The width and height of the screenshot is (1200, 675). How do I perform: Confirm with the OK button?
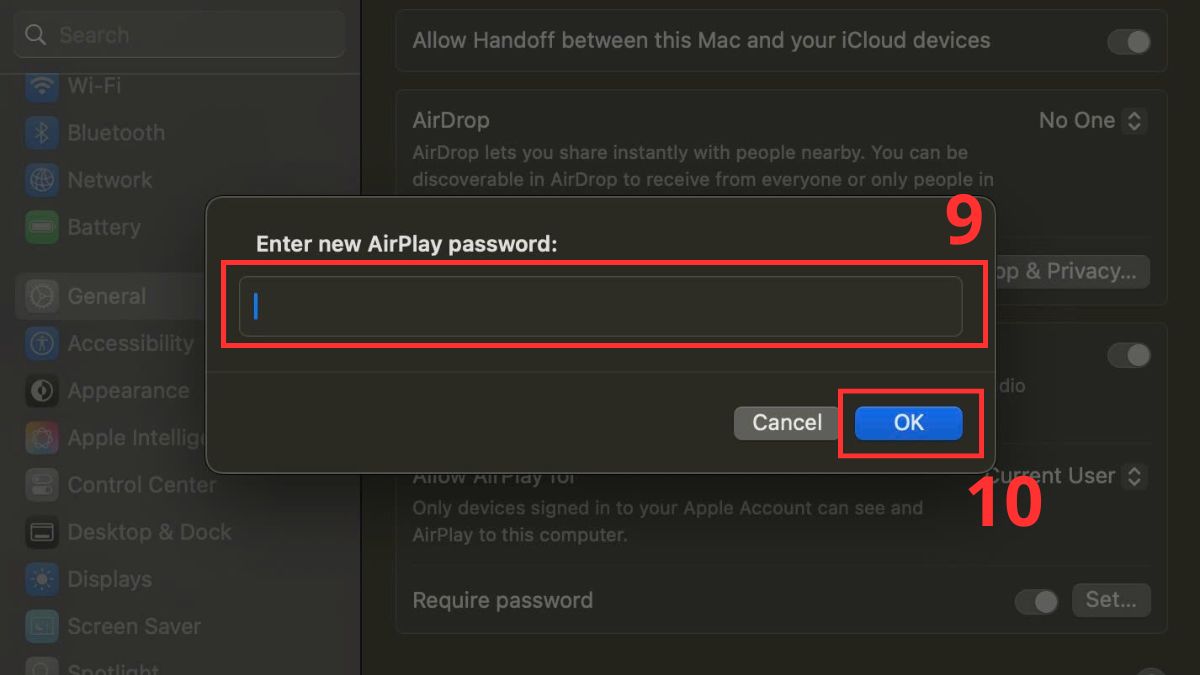(908, 423)
